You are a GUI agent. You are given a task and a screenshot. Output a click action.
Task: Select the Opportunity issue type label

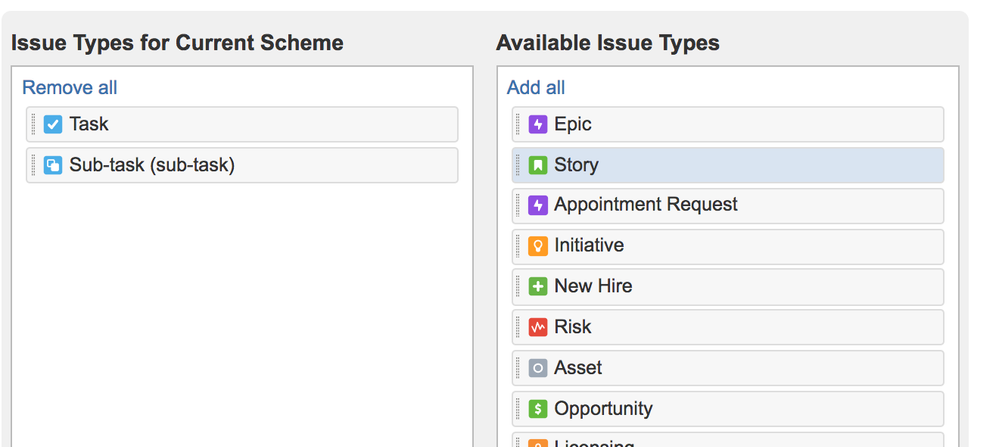coord(603,409)
